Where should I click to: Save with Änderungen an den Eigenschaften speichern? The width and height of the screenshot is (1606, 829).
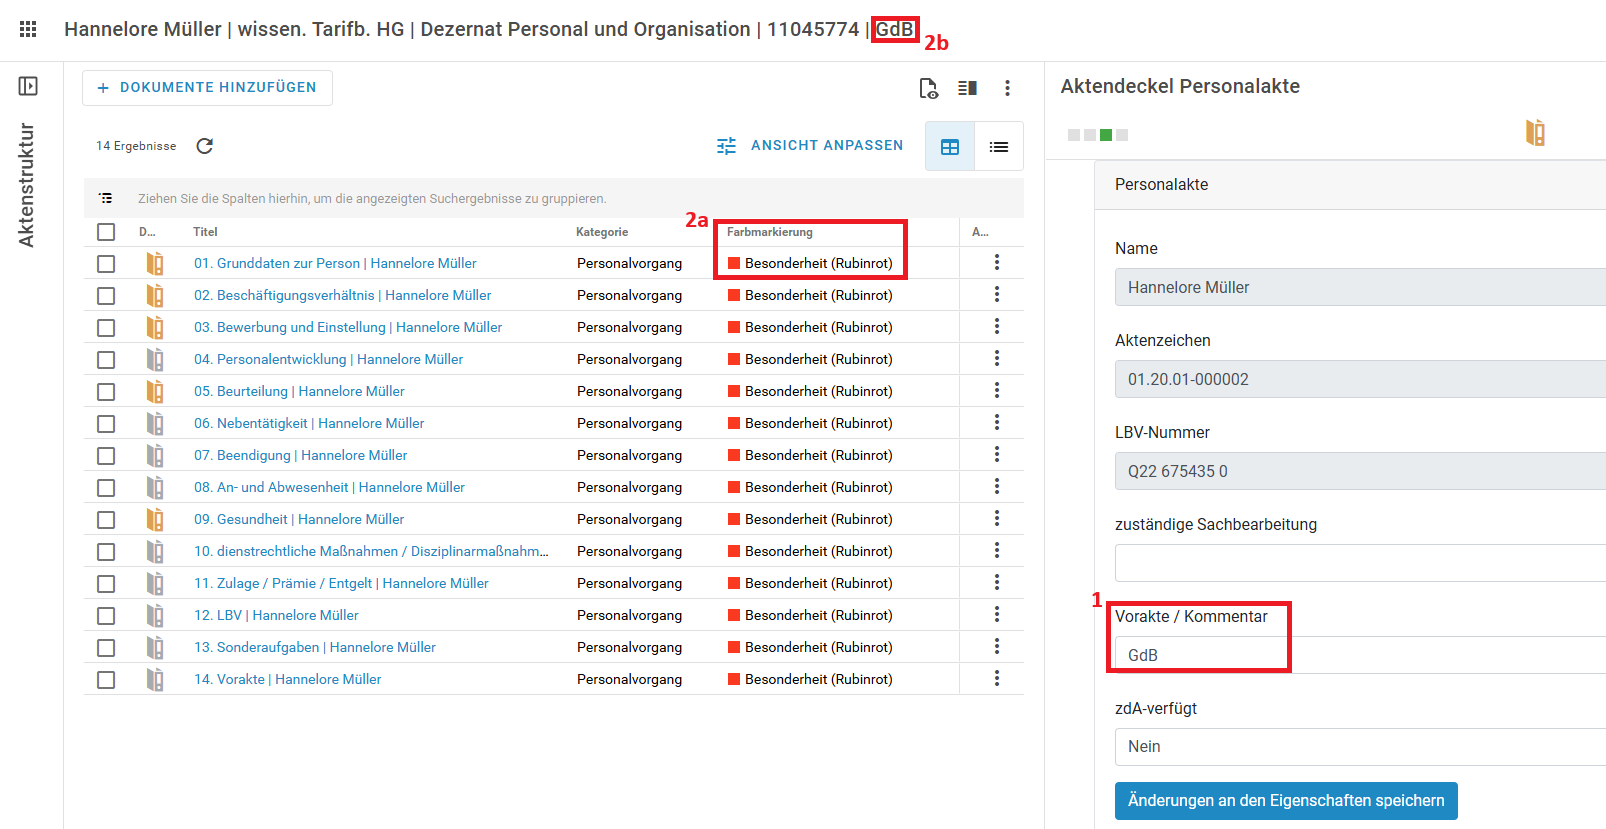tap(1285, 801)
